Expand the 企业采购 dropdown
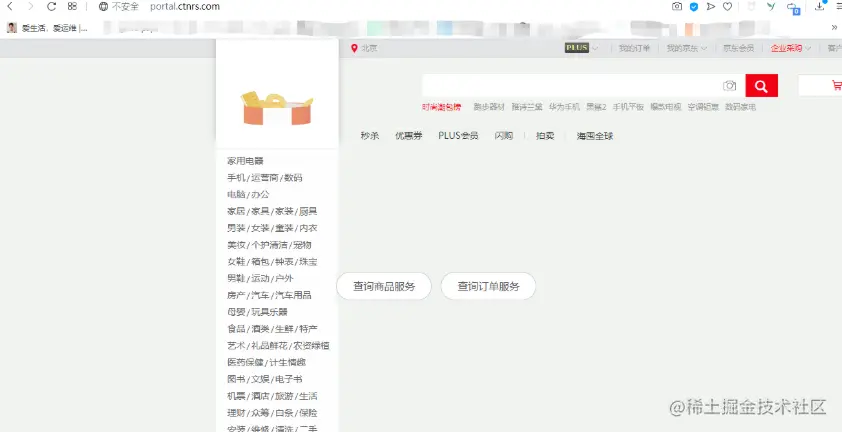The width and height of the screenshot is (842, 432). tap(790, 48)
